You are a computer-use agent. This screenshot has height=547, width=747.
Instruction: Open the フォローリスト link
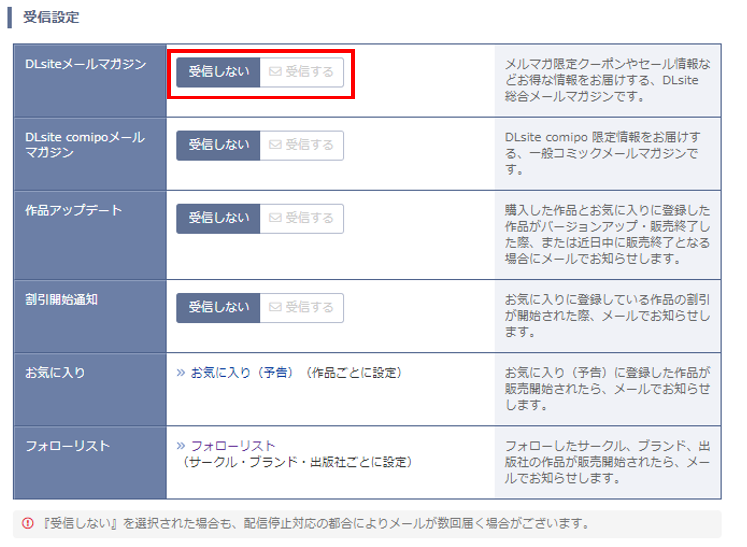point(233,446)
